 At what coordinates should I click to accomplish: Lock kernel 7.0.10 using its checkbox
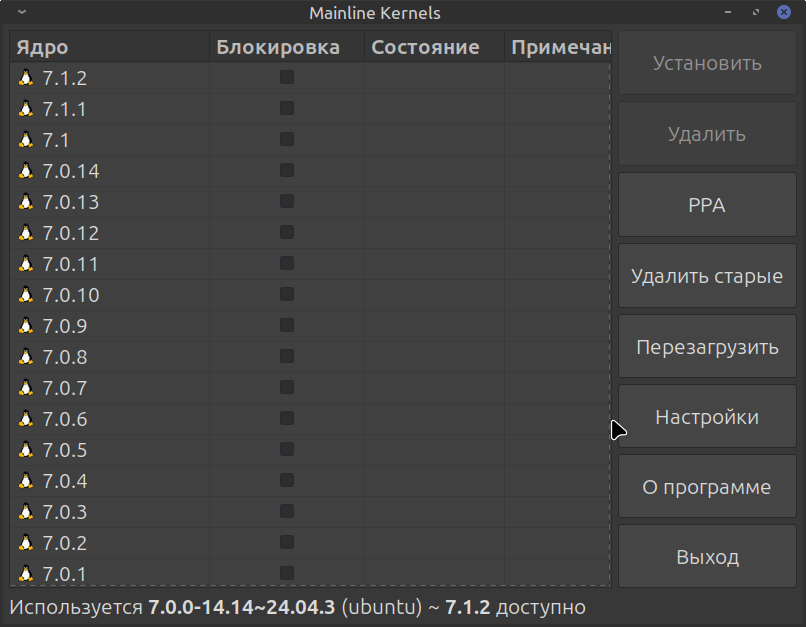(287, 294)
